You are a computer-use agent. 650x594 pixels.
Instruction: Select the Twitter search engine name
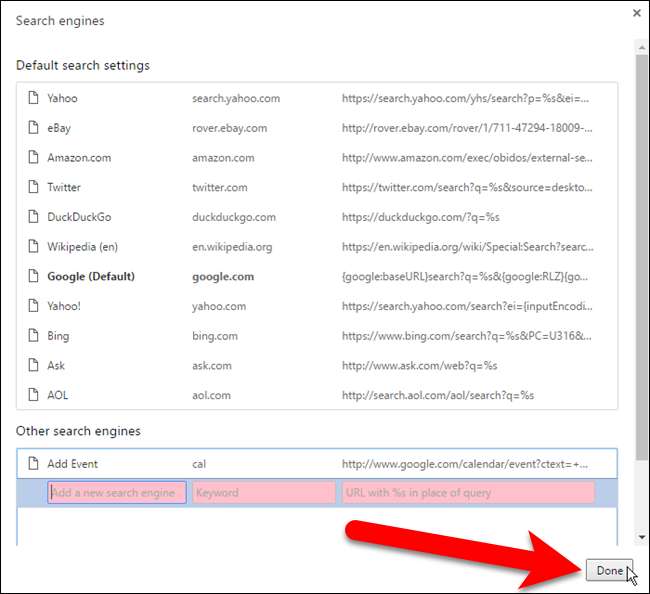coord(64,187)
